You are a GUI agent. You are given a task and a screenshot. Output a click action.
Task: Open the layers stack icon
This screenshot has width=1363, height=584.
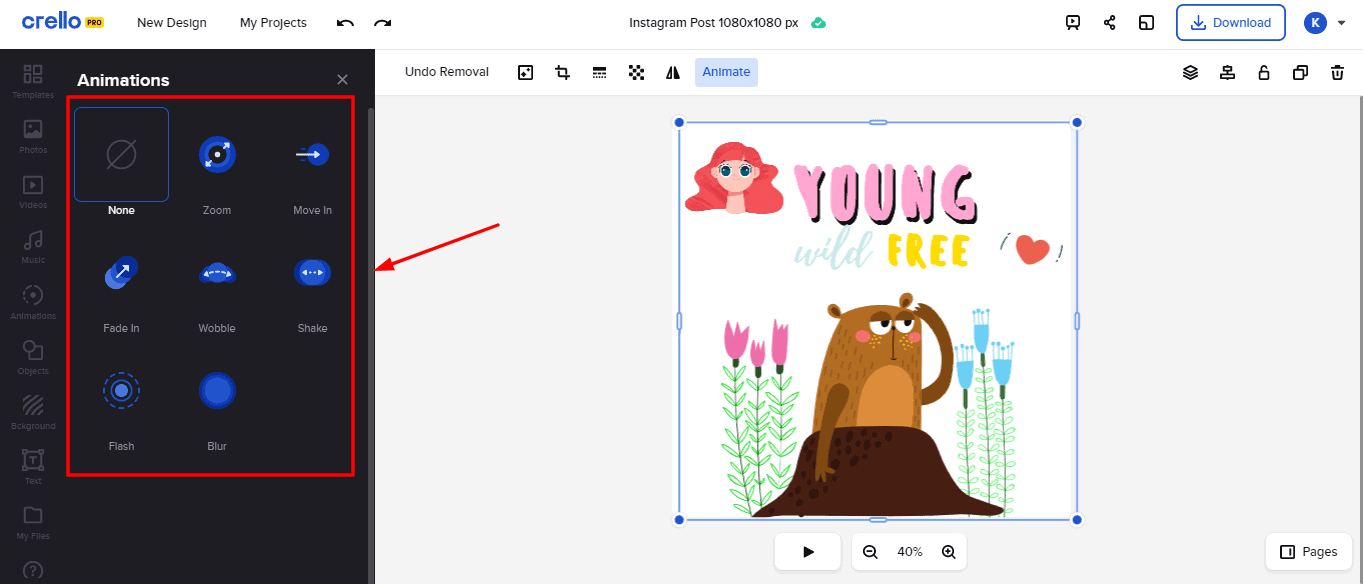1190,72
